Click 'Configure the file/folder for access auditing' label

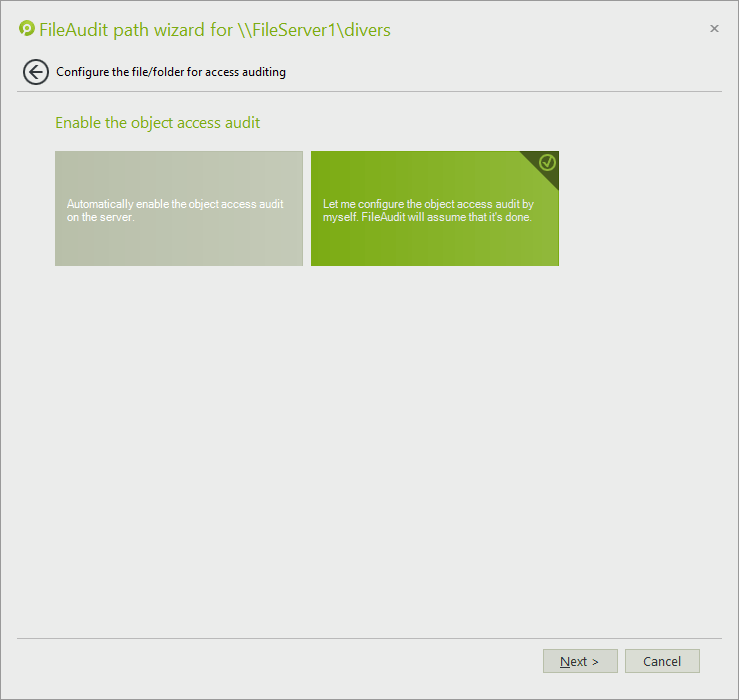(171, 72)
